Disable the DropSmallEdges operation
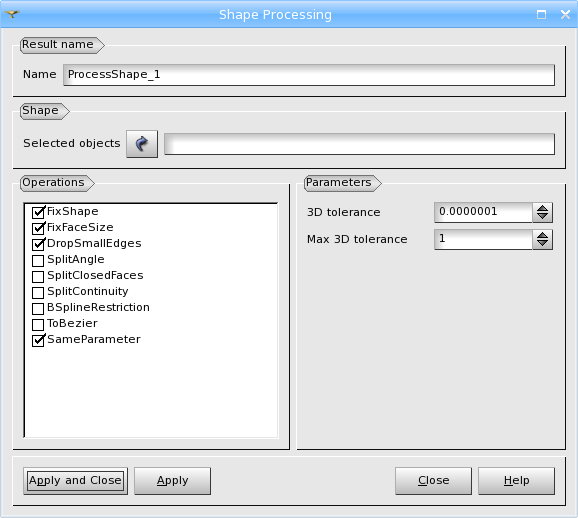Viewport: 578px width, 518px height. tap(38, 244)
